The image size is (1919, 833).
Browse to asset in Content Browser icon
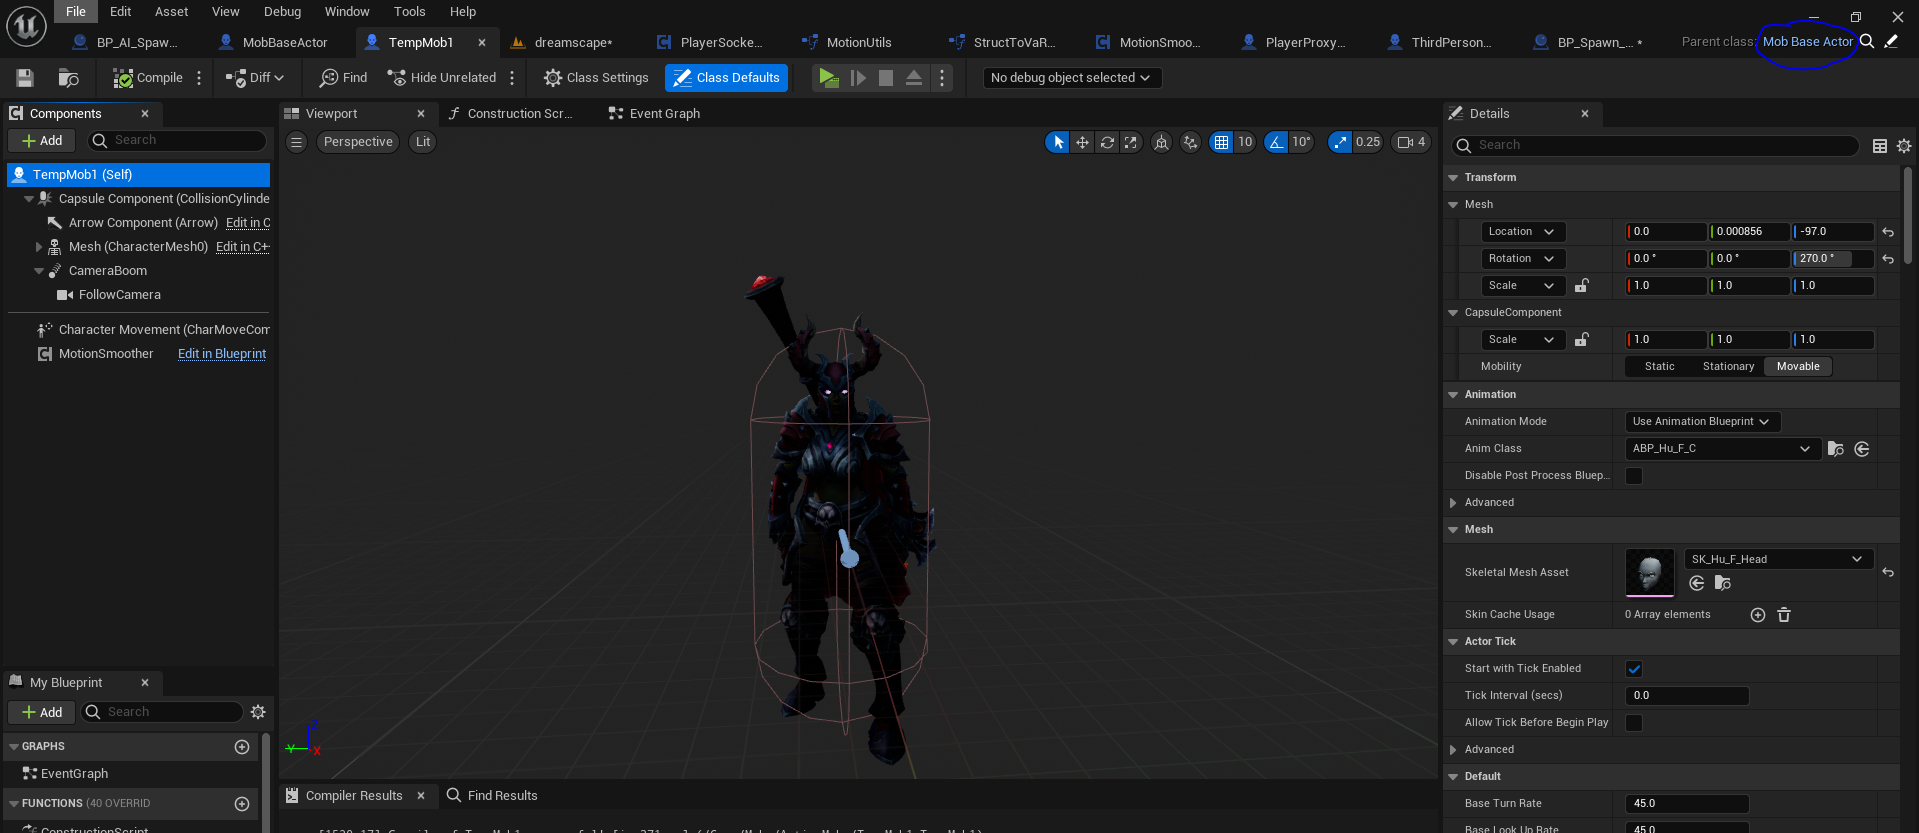[68, 78]
